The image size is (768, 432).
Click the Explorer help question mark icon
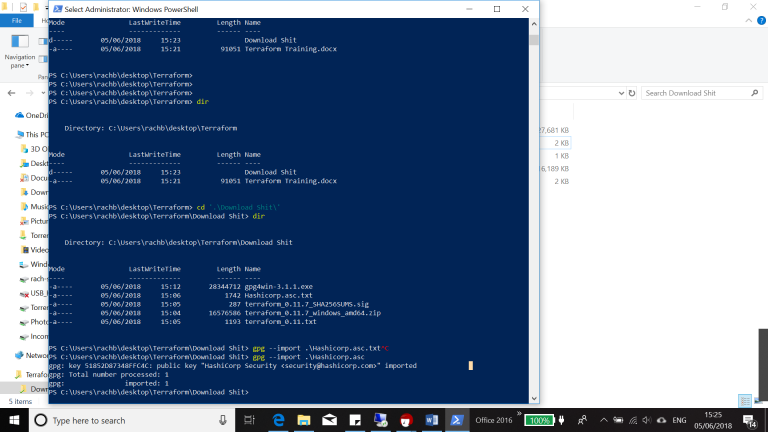[761, 21]
